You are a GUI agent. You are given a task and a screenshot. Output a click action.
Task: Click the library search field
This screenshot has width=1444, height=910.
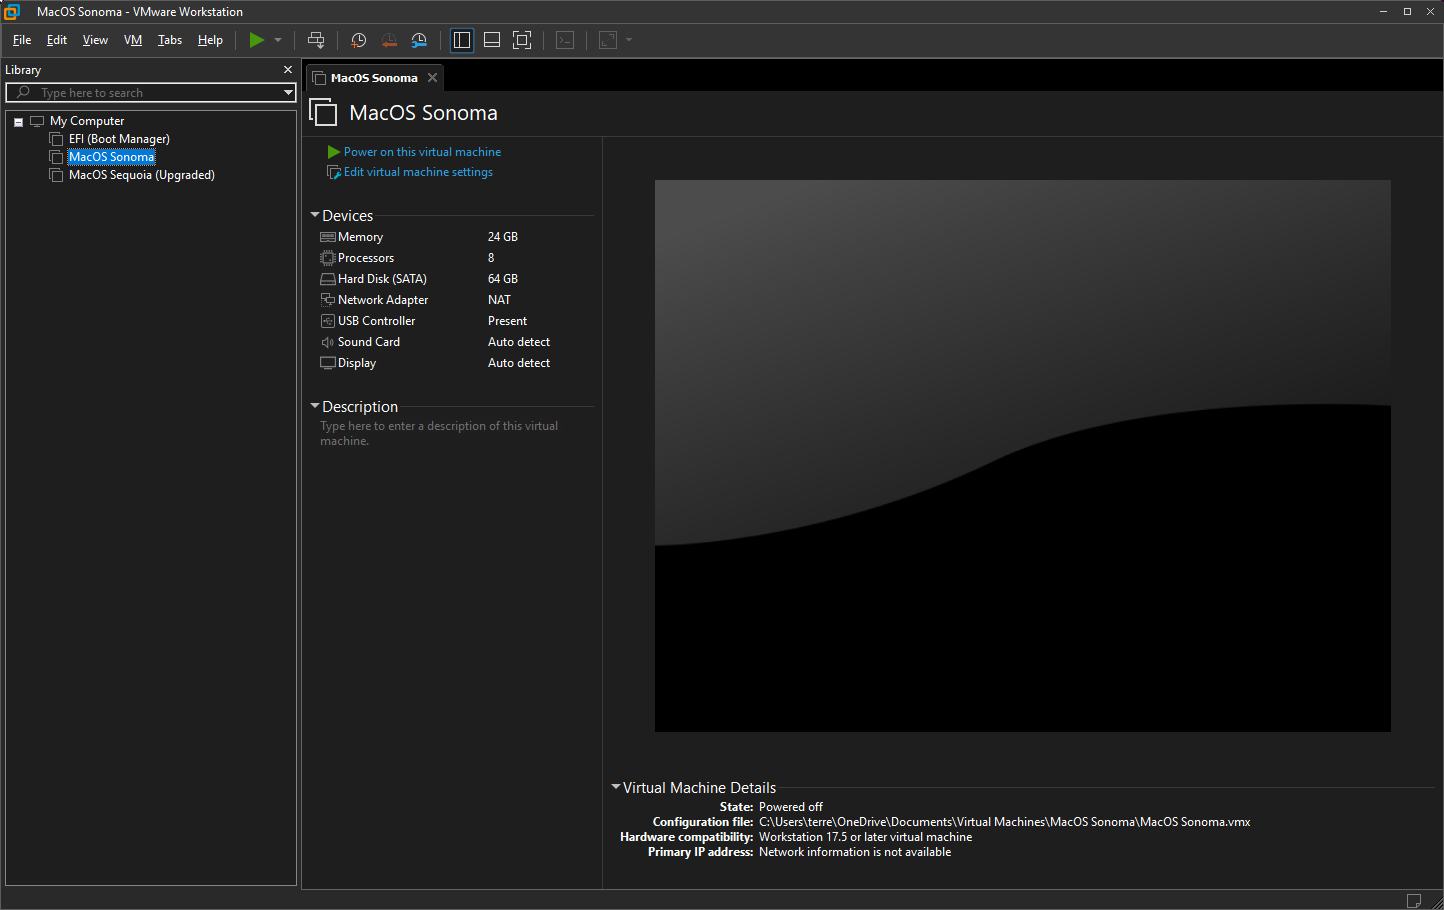tap(150, 93)
